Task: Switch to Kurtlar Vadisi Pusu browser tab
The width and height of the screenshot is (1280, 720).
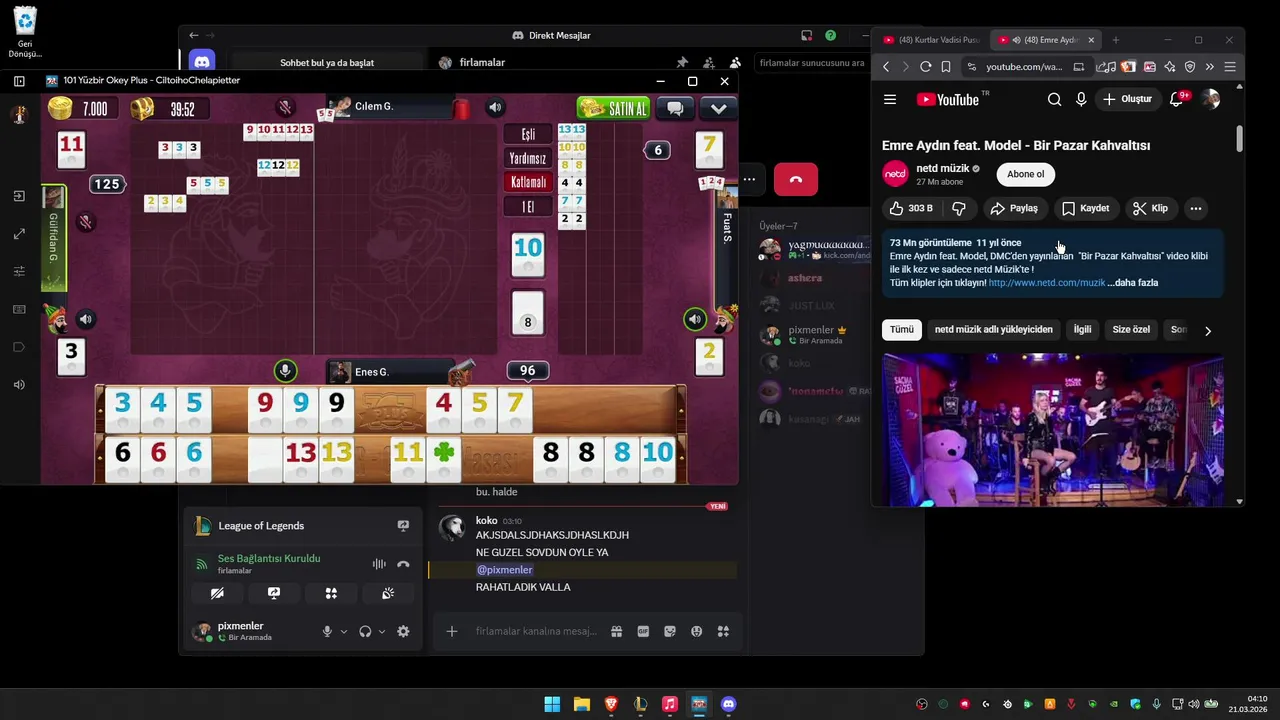Action: point(932,40)
